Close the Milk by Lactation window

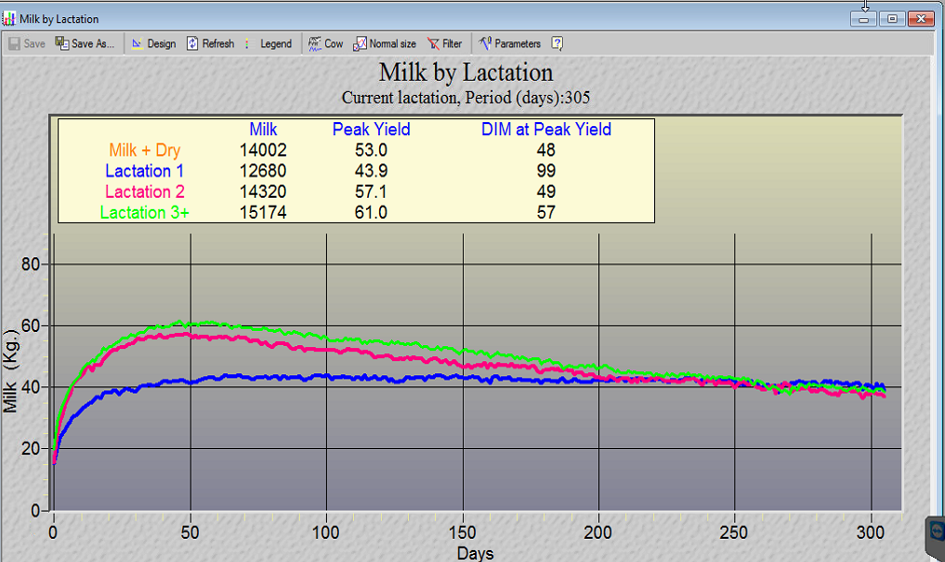tap(921, 19)
